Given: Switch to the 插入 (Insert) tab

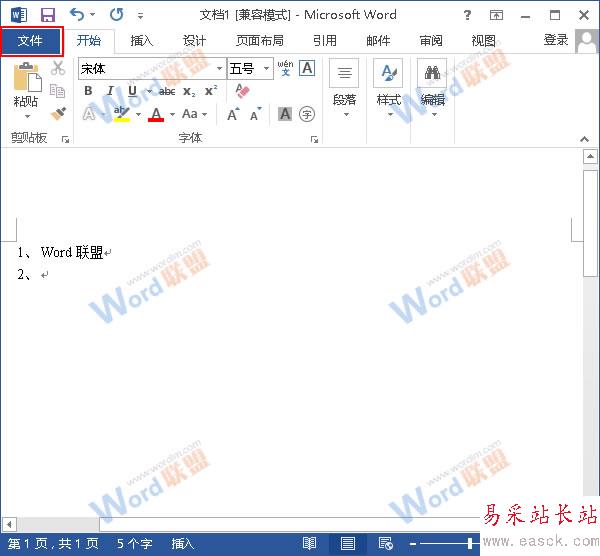Looking at the screenshot, I should 141,41.
